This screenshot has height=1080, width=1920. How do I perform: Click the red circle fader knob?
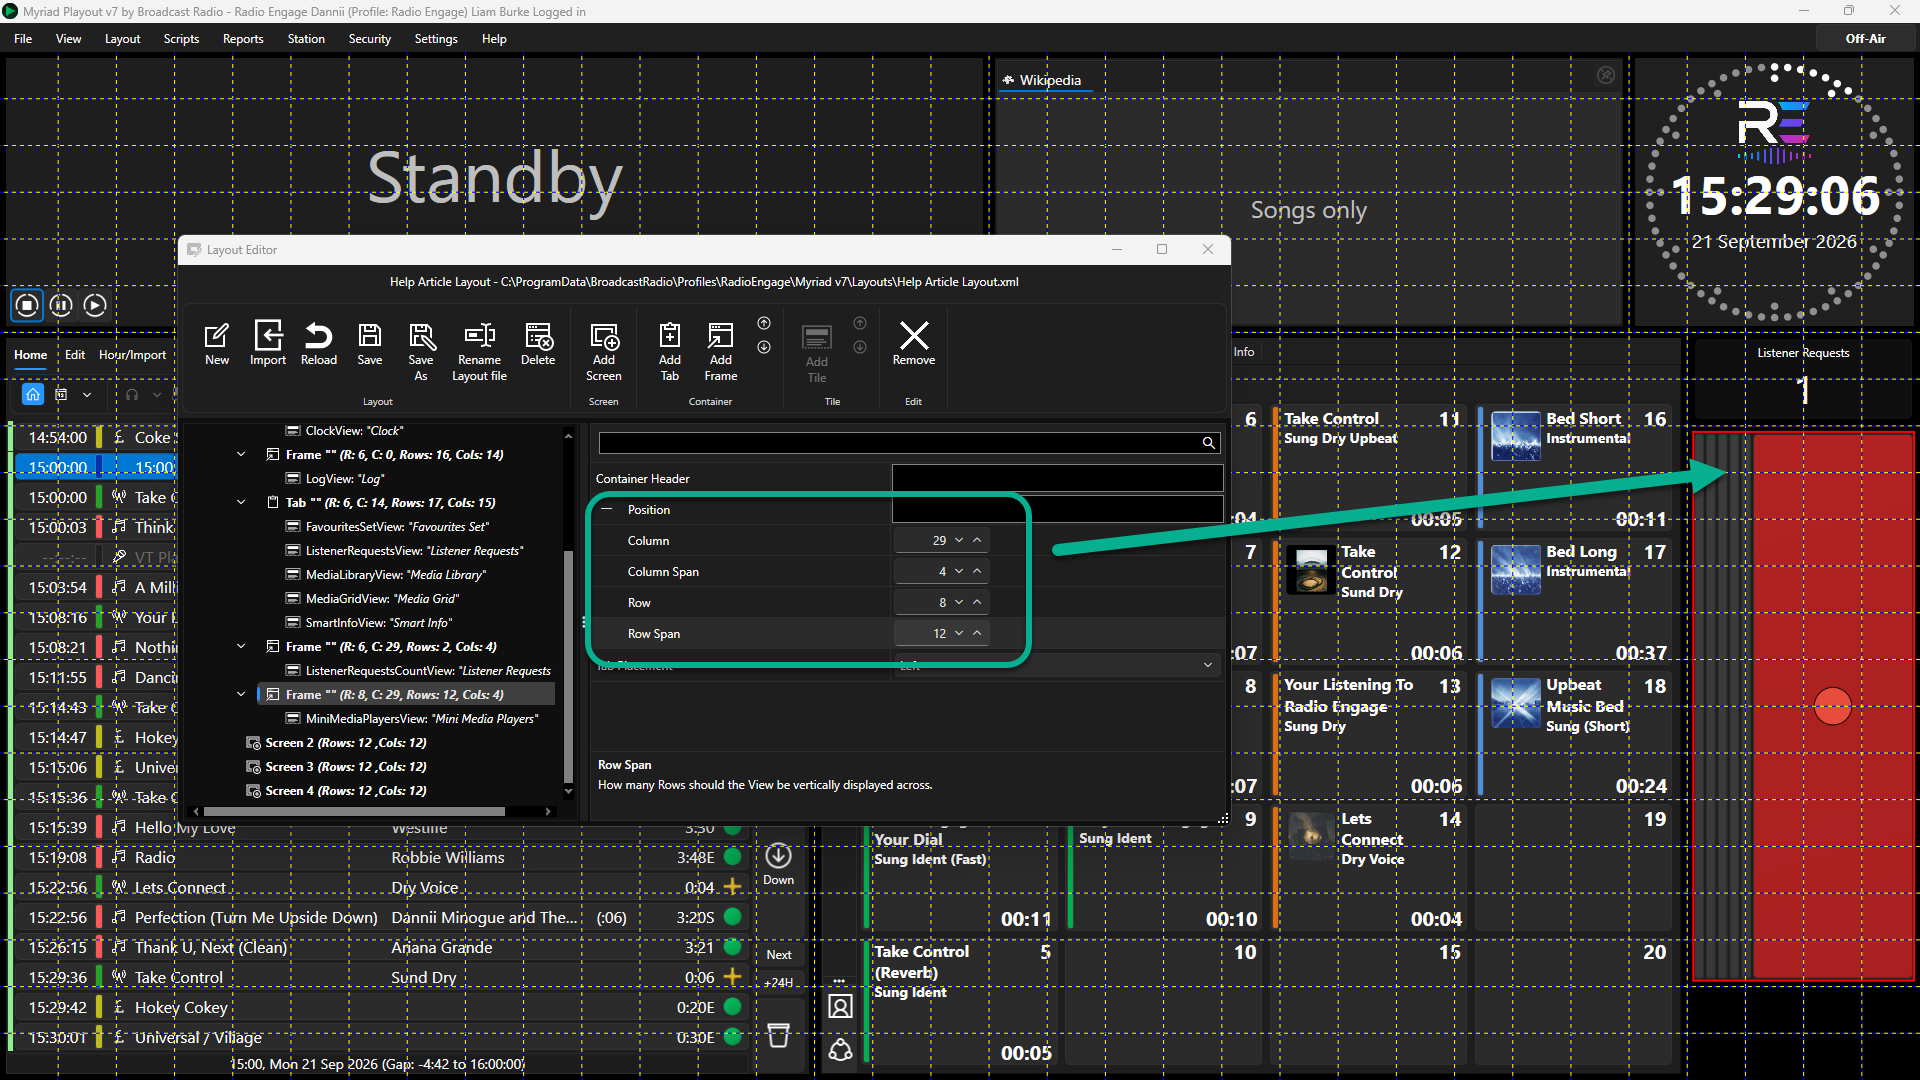[1832, 706]
